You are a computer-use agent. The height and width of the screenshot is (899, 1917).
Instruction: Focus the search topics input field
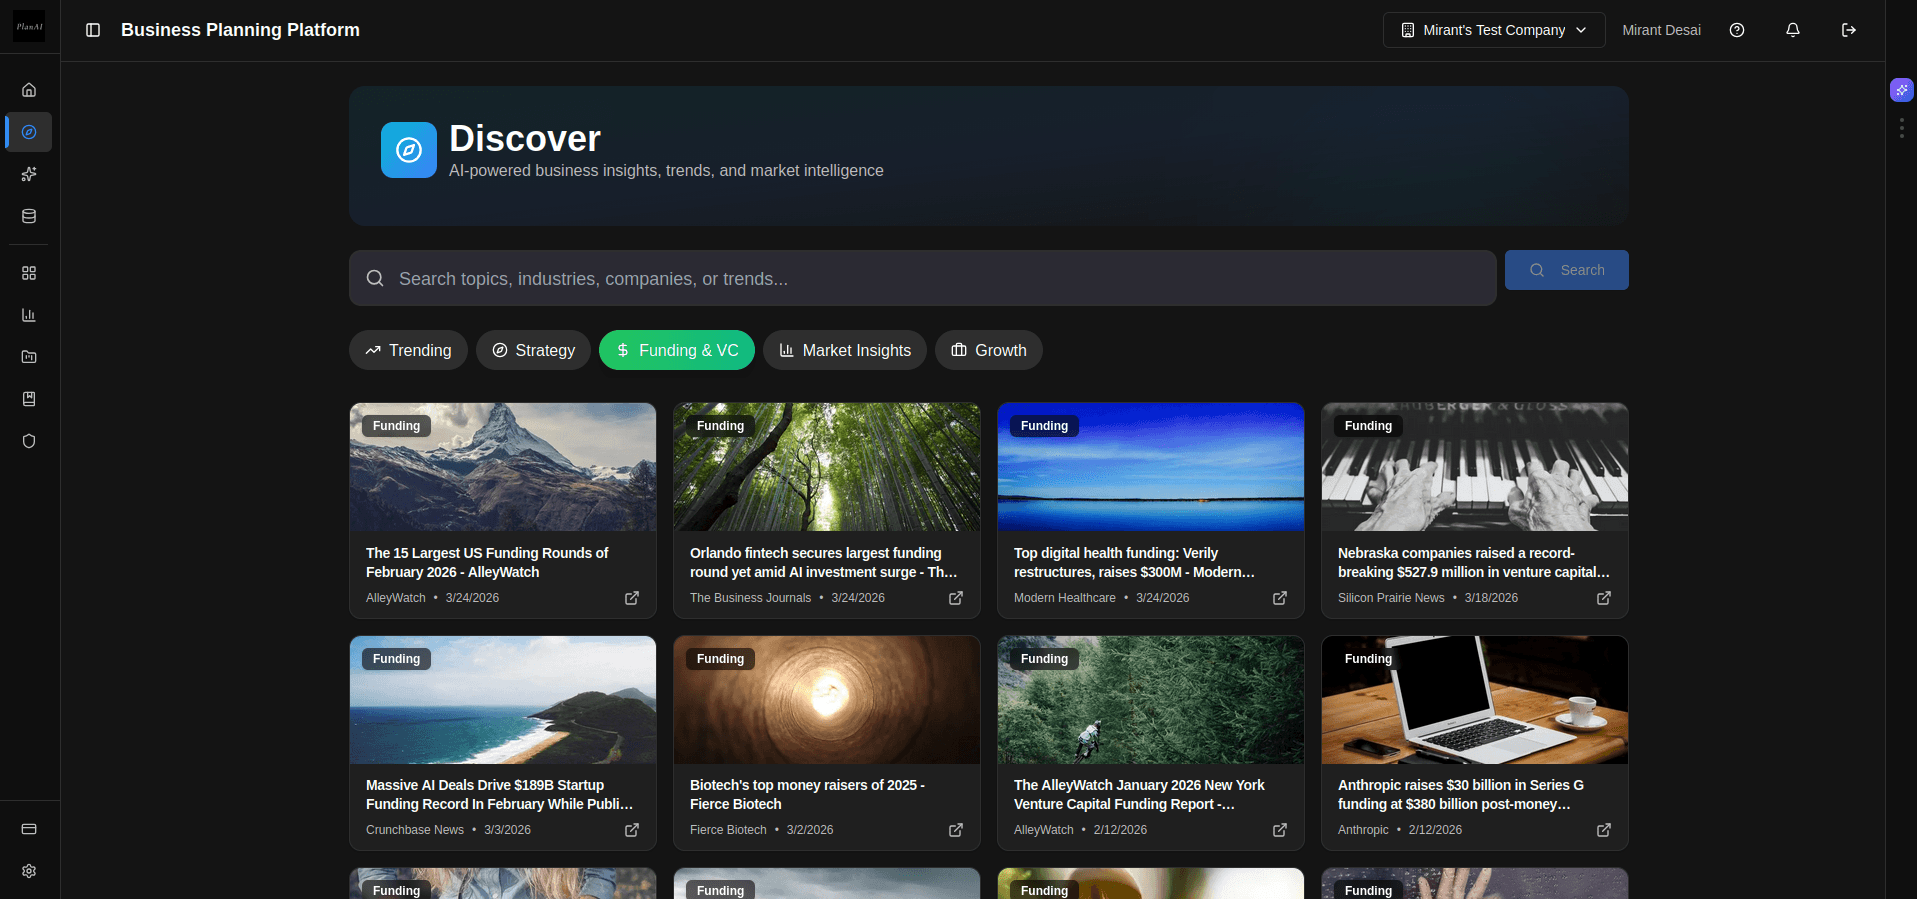click(x=922, y=278)
